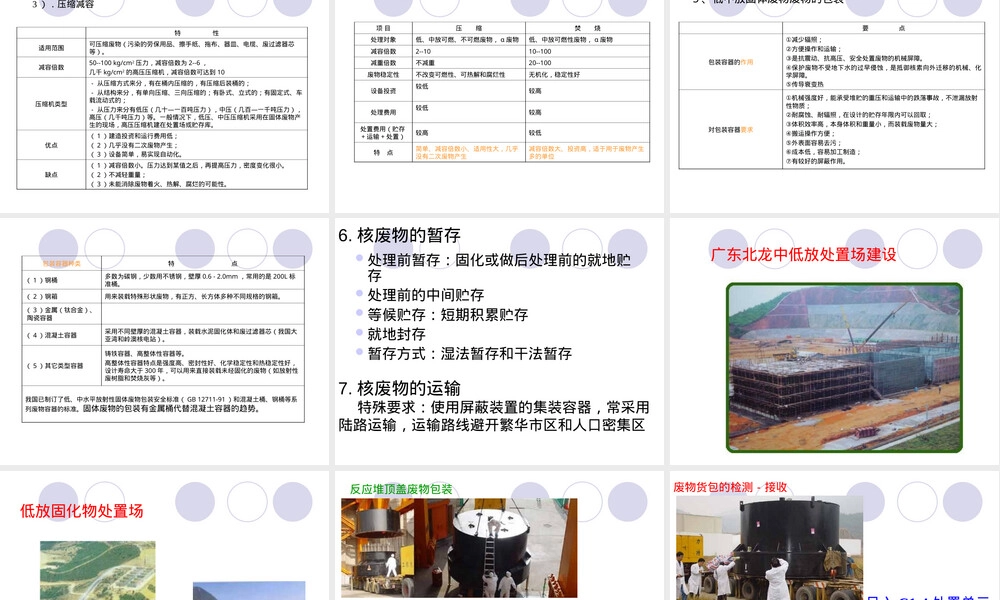Click the 适用范围 row label
1000x600 pixels.
[x=51, y=48]
